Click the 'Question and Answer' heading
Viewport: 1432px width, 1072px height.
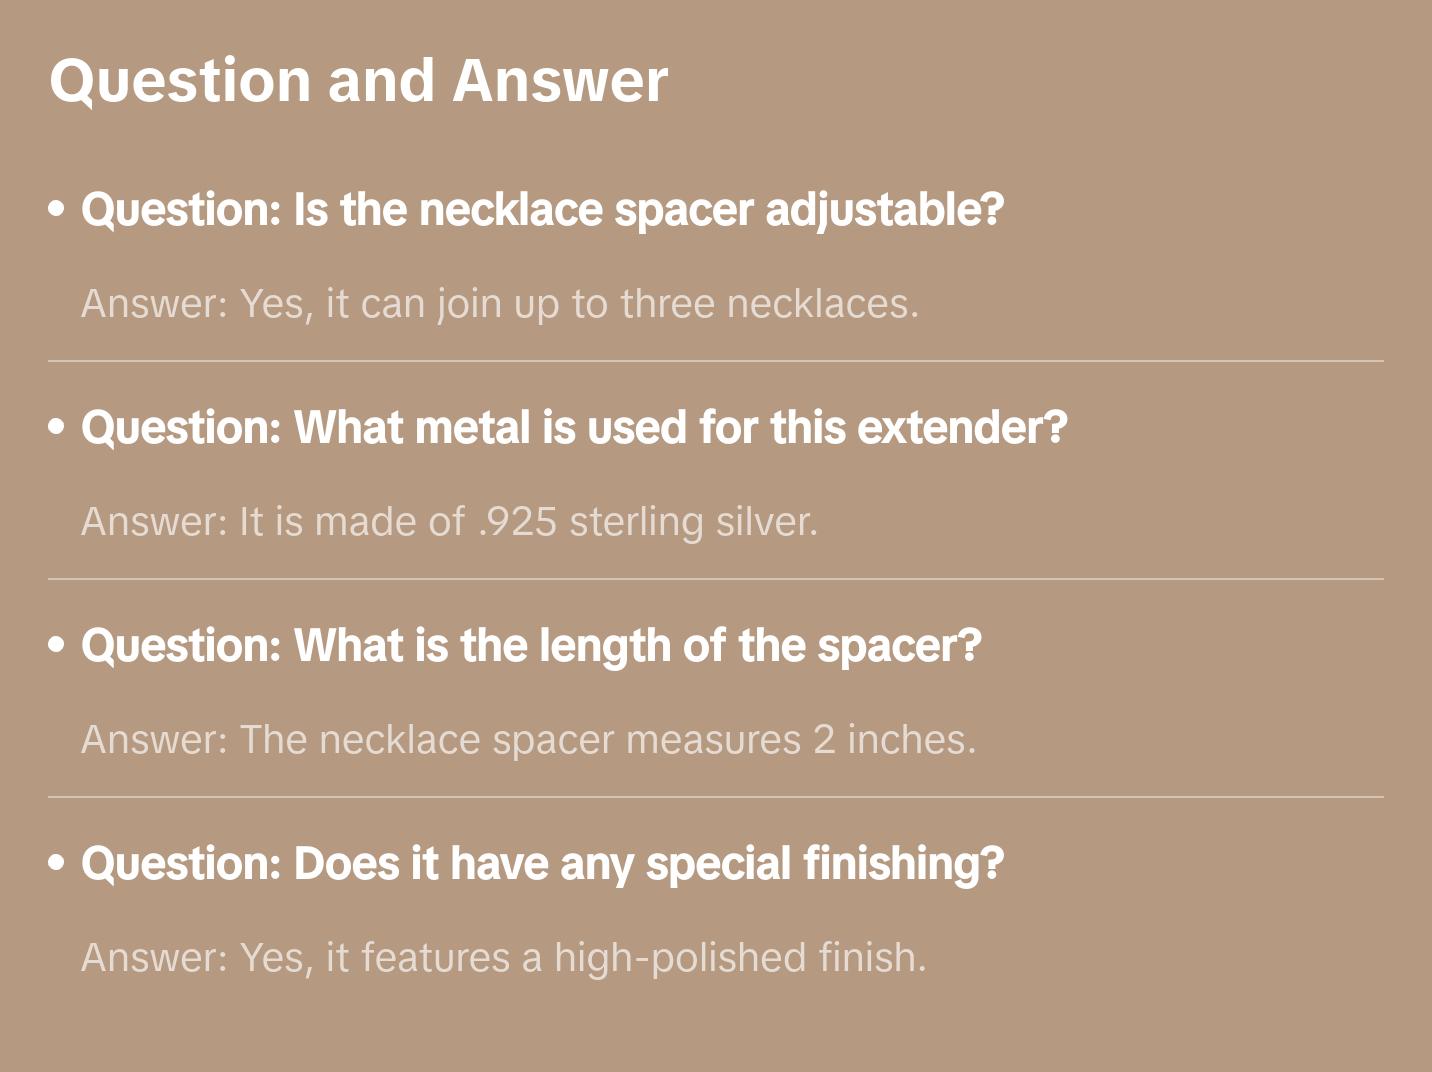click(x=358, y=80)
